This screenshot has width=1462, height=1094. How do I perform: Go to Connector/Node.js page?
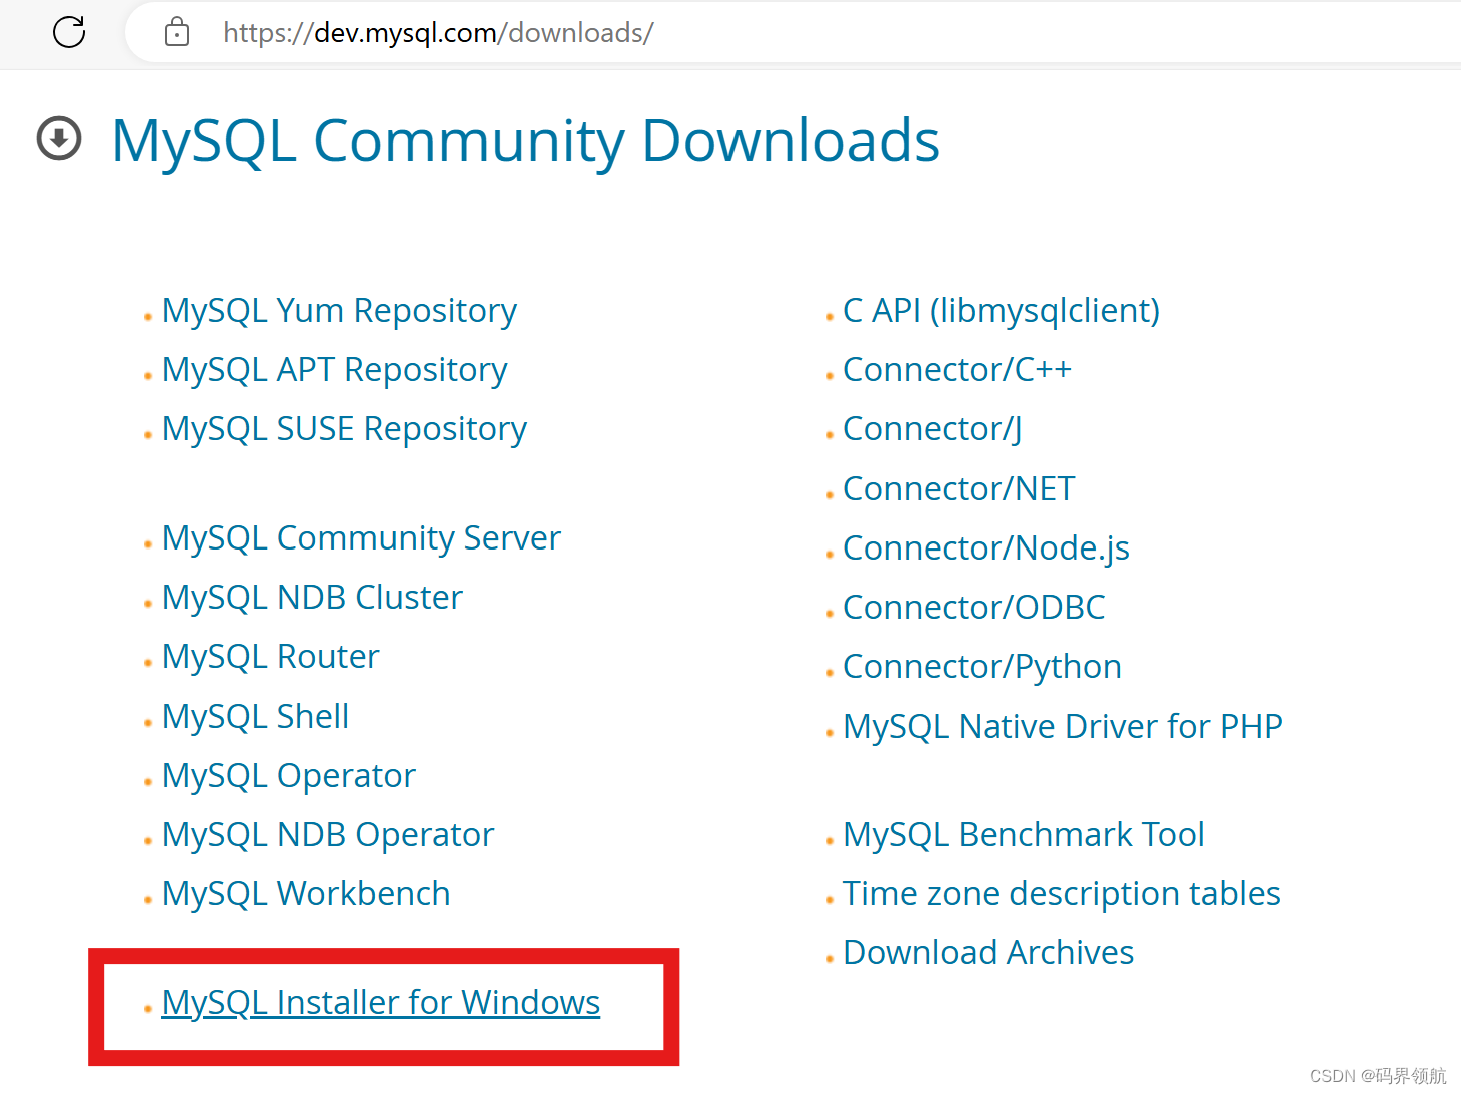(986, 548)
